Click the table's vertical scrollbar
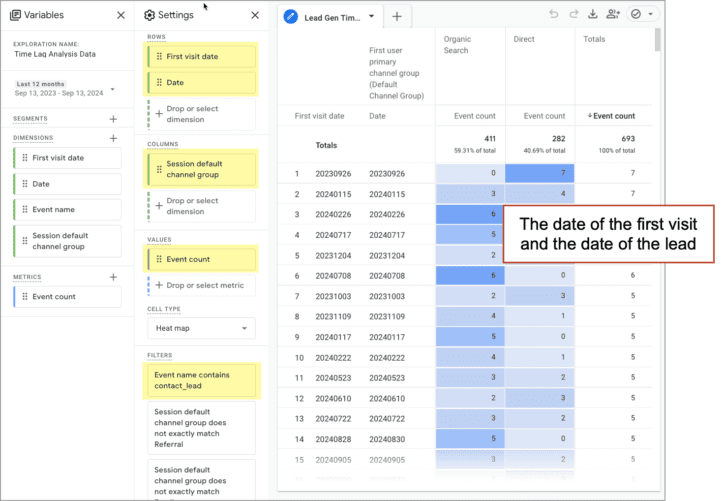This screenshot has width=725, height=501. pyautogui.click(x=657, y=40)
